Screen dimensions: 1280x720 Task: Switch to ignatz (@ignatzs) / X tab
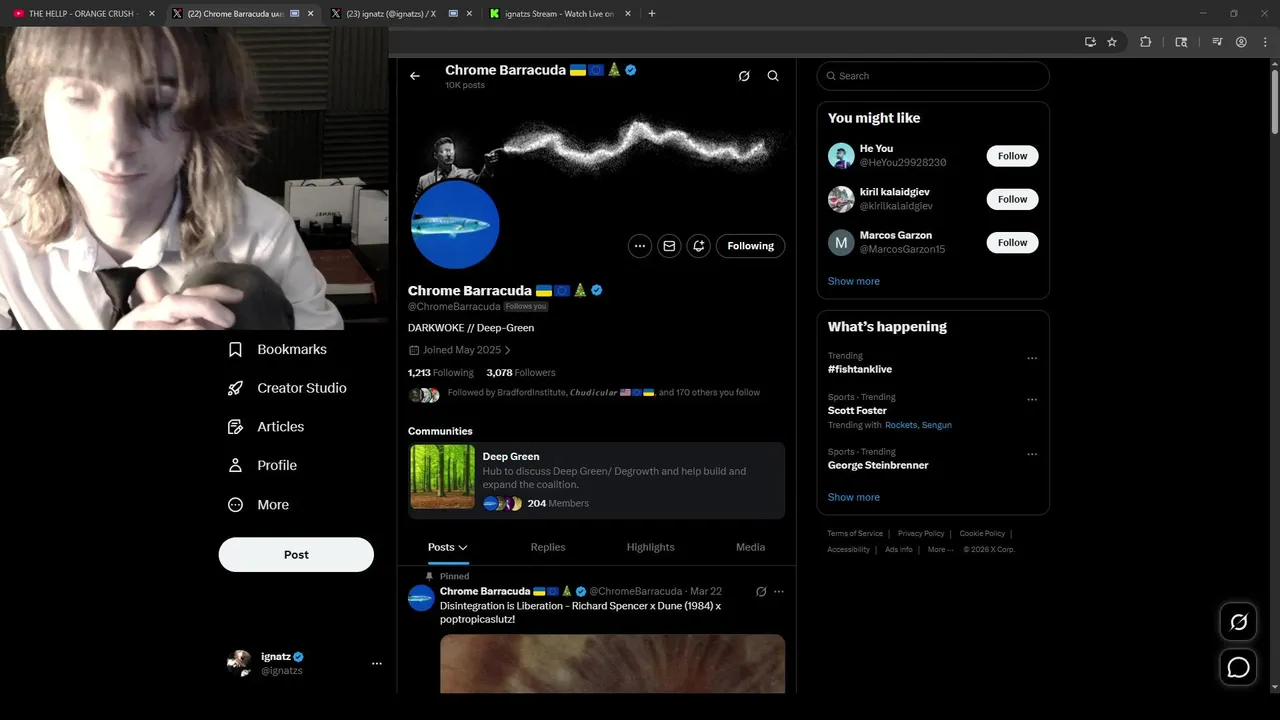(402, 14)
